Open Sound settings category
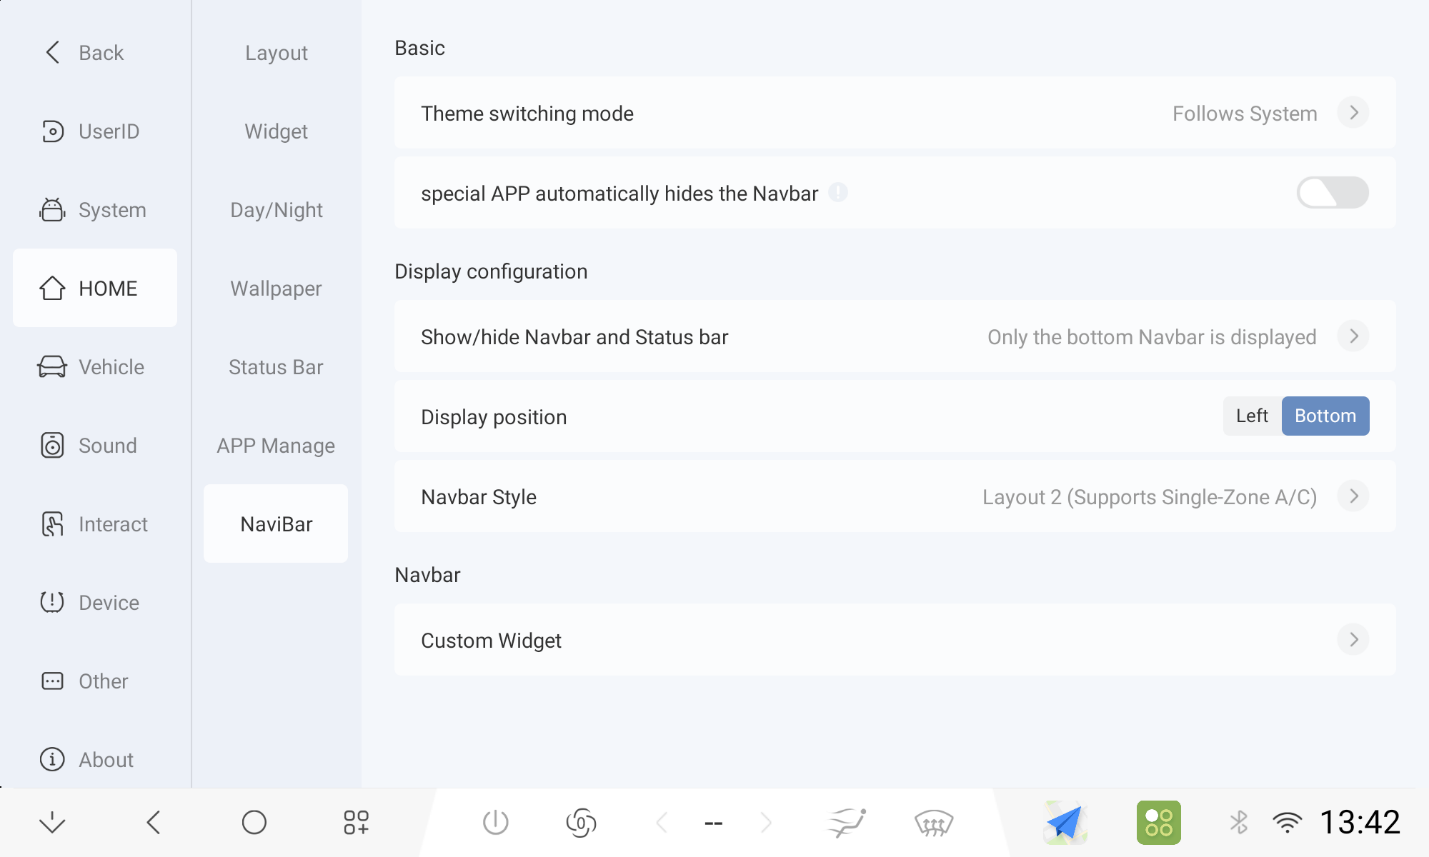Viewport: 1429px width, 857px height. point(95,446)
